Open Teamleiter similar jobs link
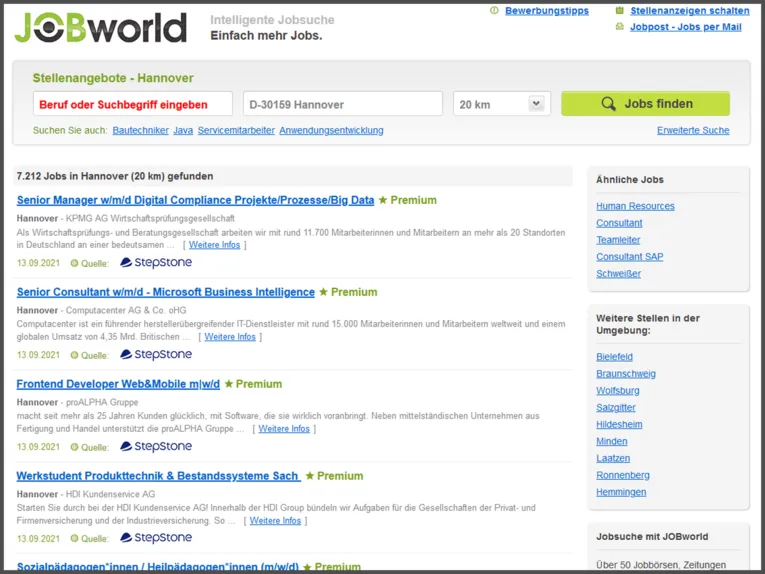Image resolution: width=765 pixels, height=574 pixels. point(618,239)
